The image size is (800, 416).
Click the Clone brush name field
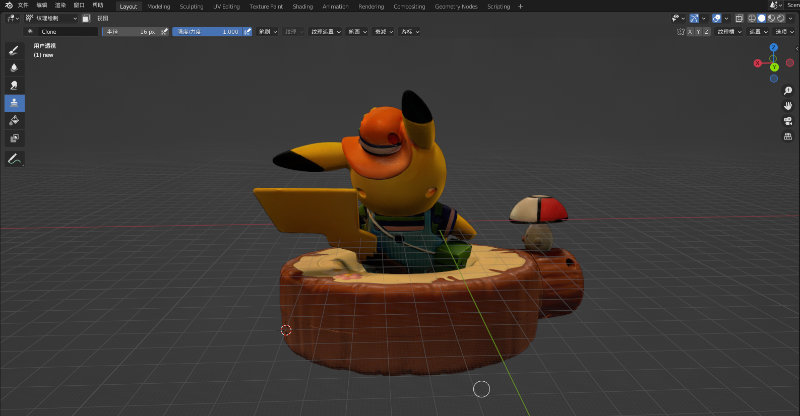(67, 32)
